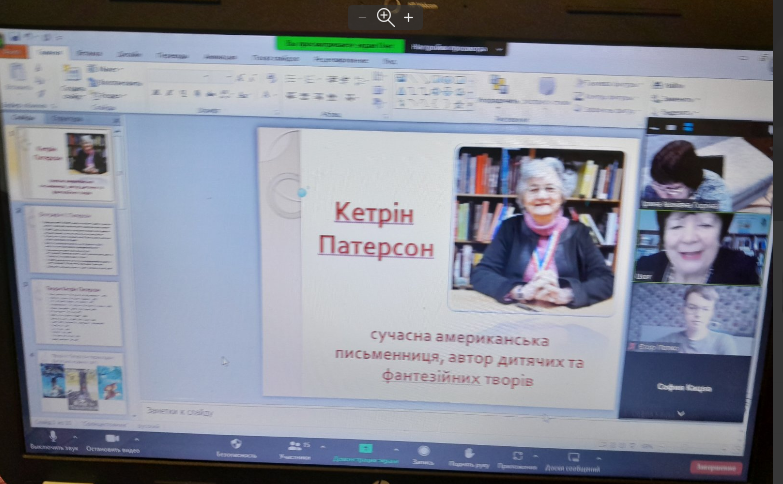Select the third slide thumbnail with works list
This screenshot has height=484, width=783.
(x=78, y=313)
